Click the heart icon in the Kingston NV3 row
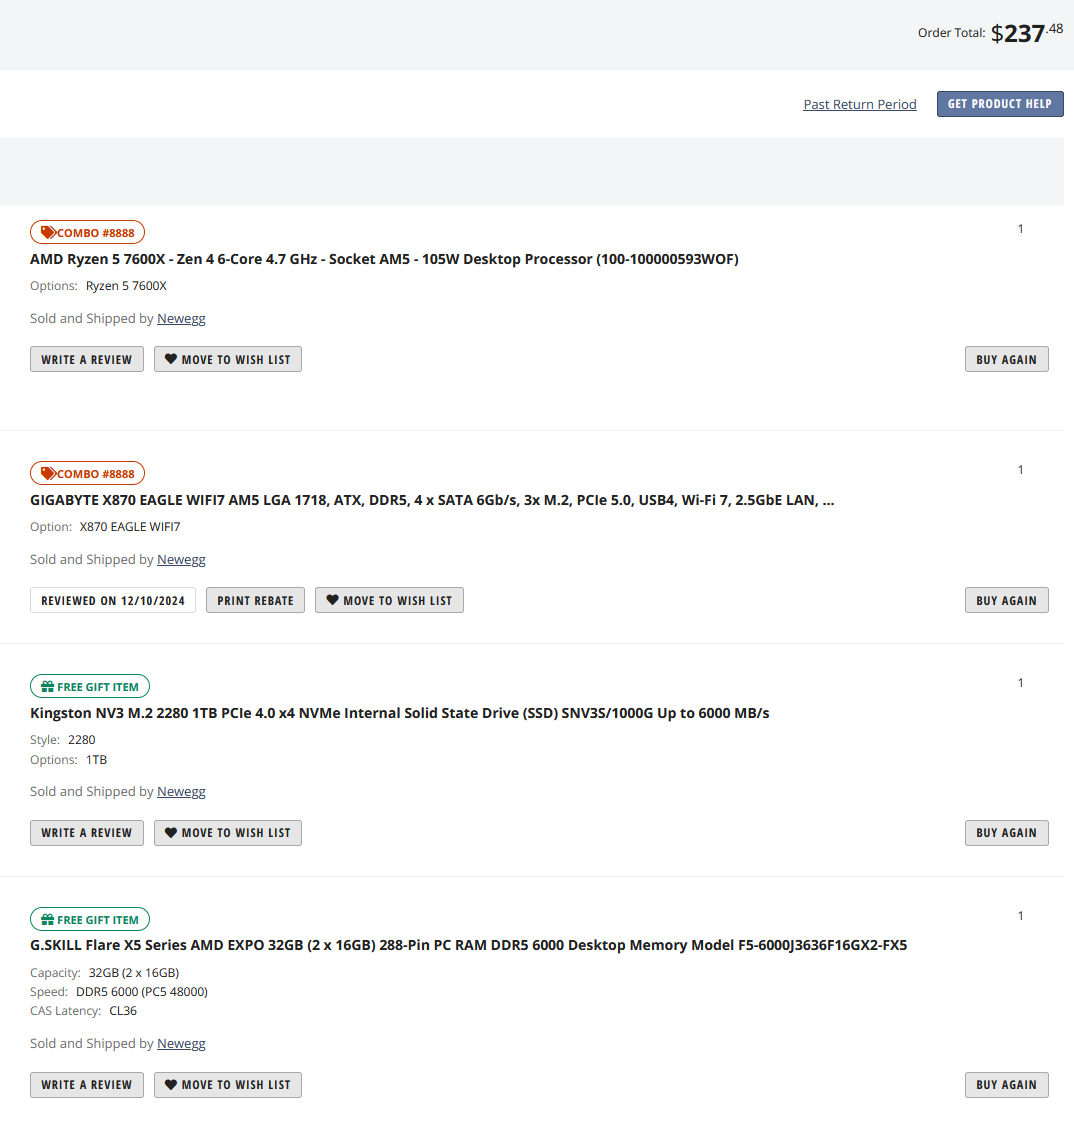 170,833
